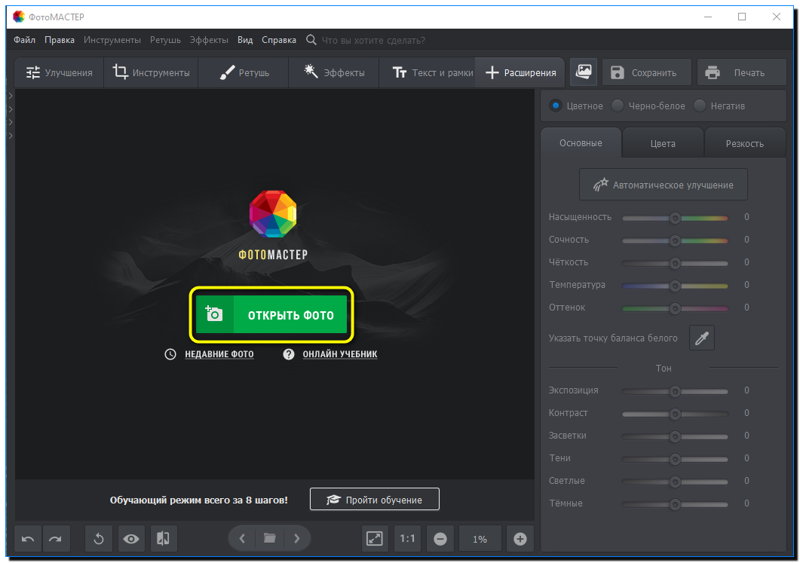This screenshot has height=563, width=800.
Task: Open the ОНЛАЙН УЧЕБНИК link
Action: pos(340,354)
